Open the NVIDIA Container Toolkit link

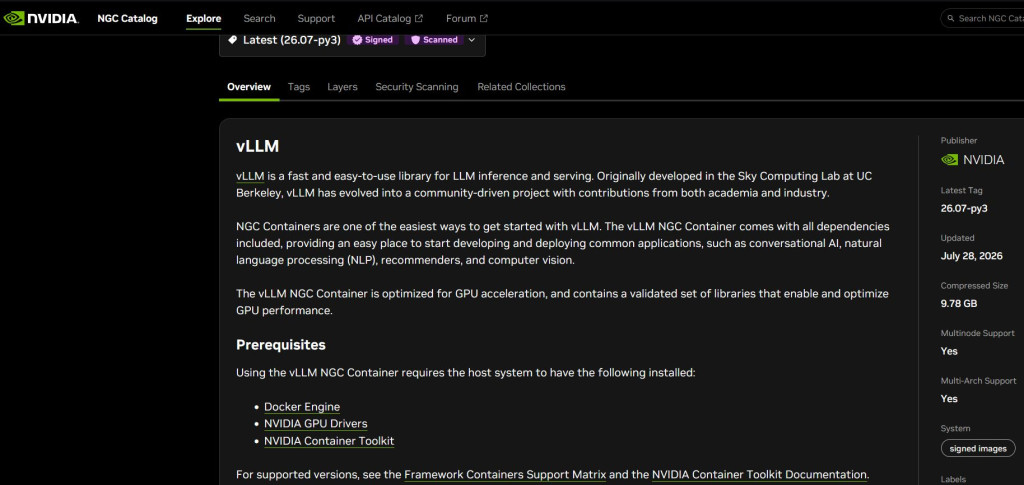tap(328, 441)
